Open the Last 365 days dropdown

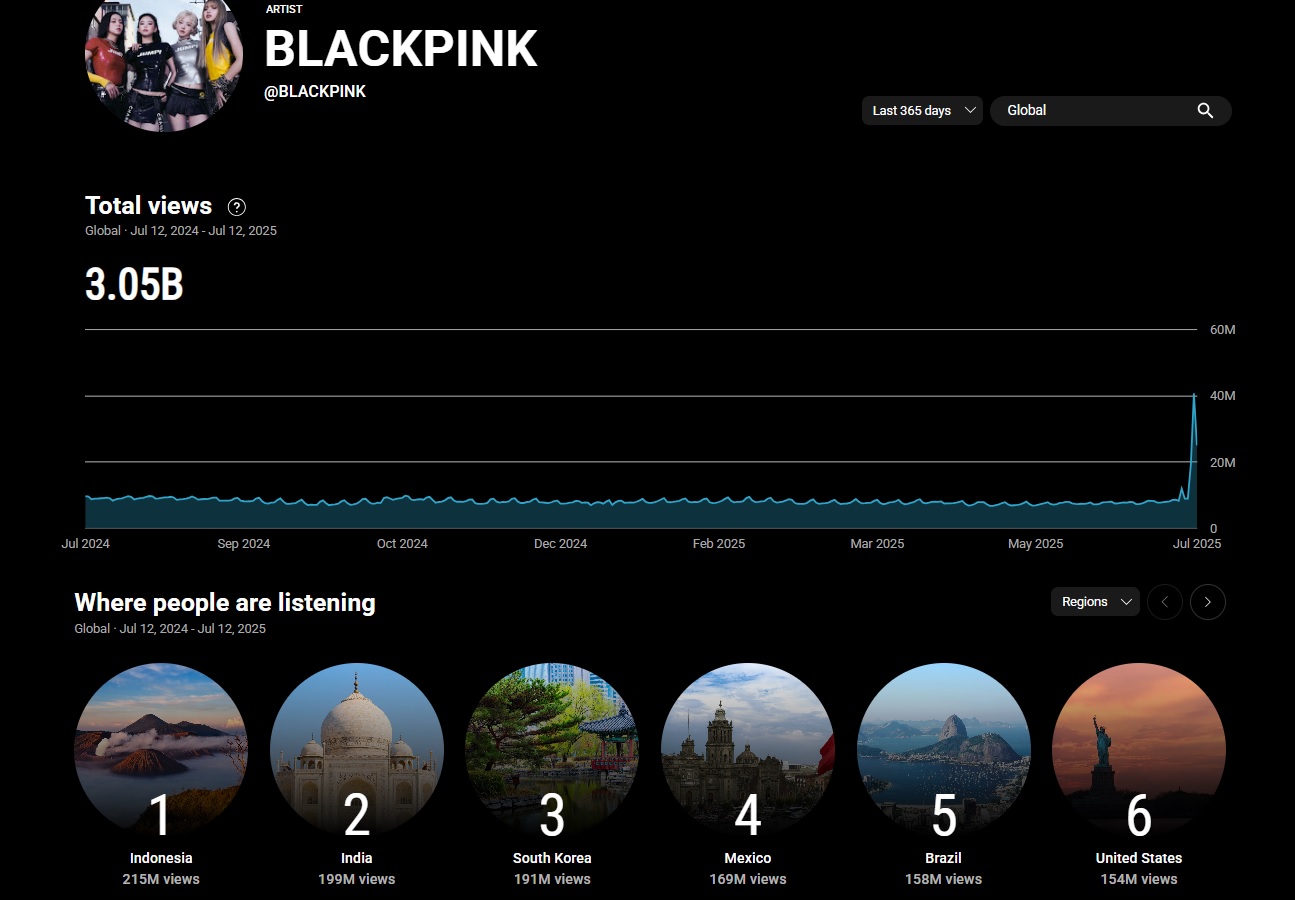[922, 111]
